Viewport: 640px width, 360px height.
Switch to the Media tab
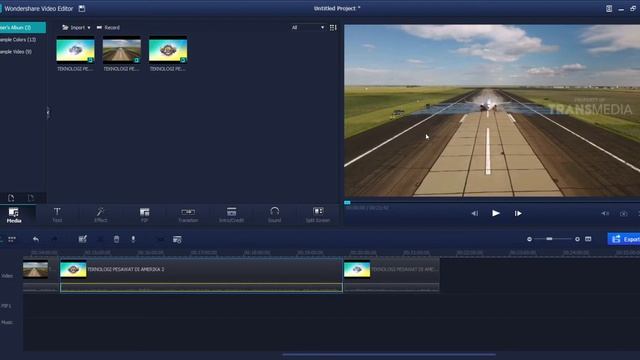(14, 215)
